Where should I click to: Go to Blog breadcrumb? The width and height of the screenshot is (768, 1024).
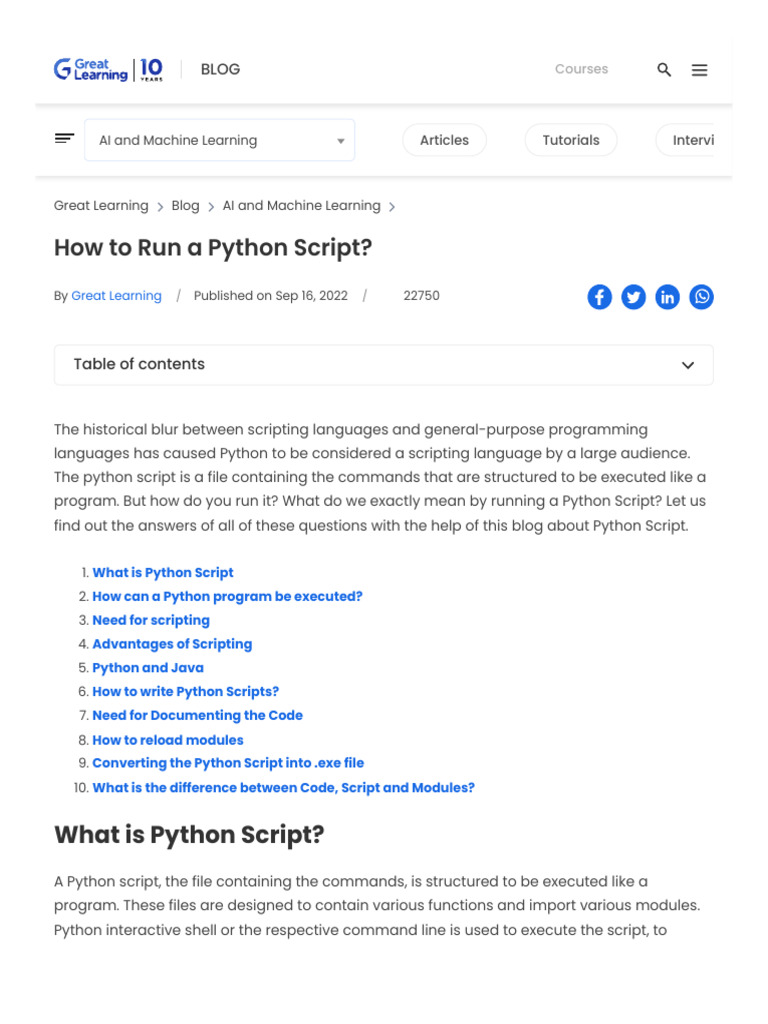(x=185, y=205)
